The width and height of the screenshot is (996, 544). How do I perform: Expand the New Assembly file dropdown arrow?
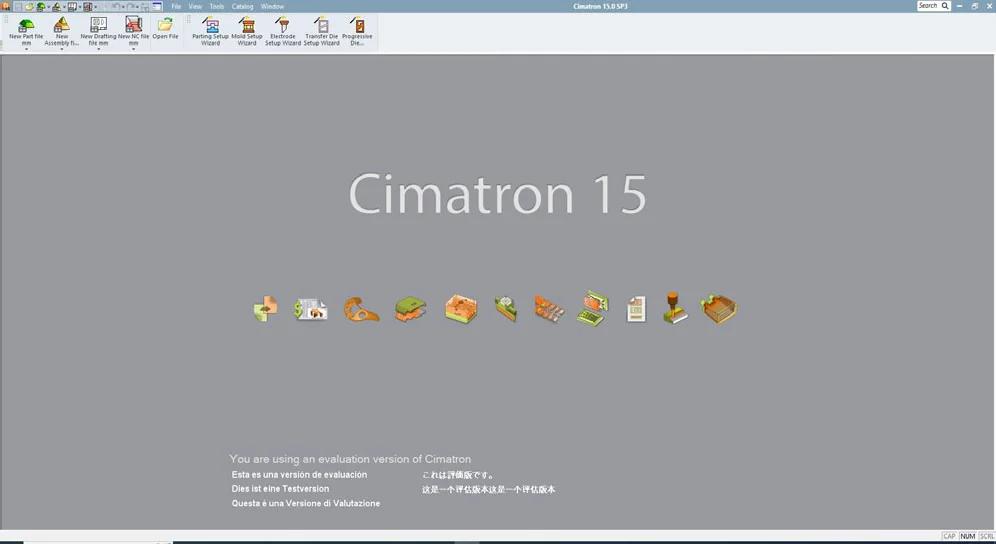62,49
